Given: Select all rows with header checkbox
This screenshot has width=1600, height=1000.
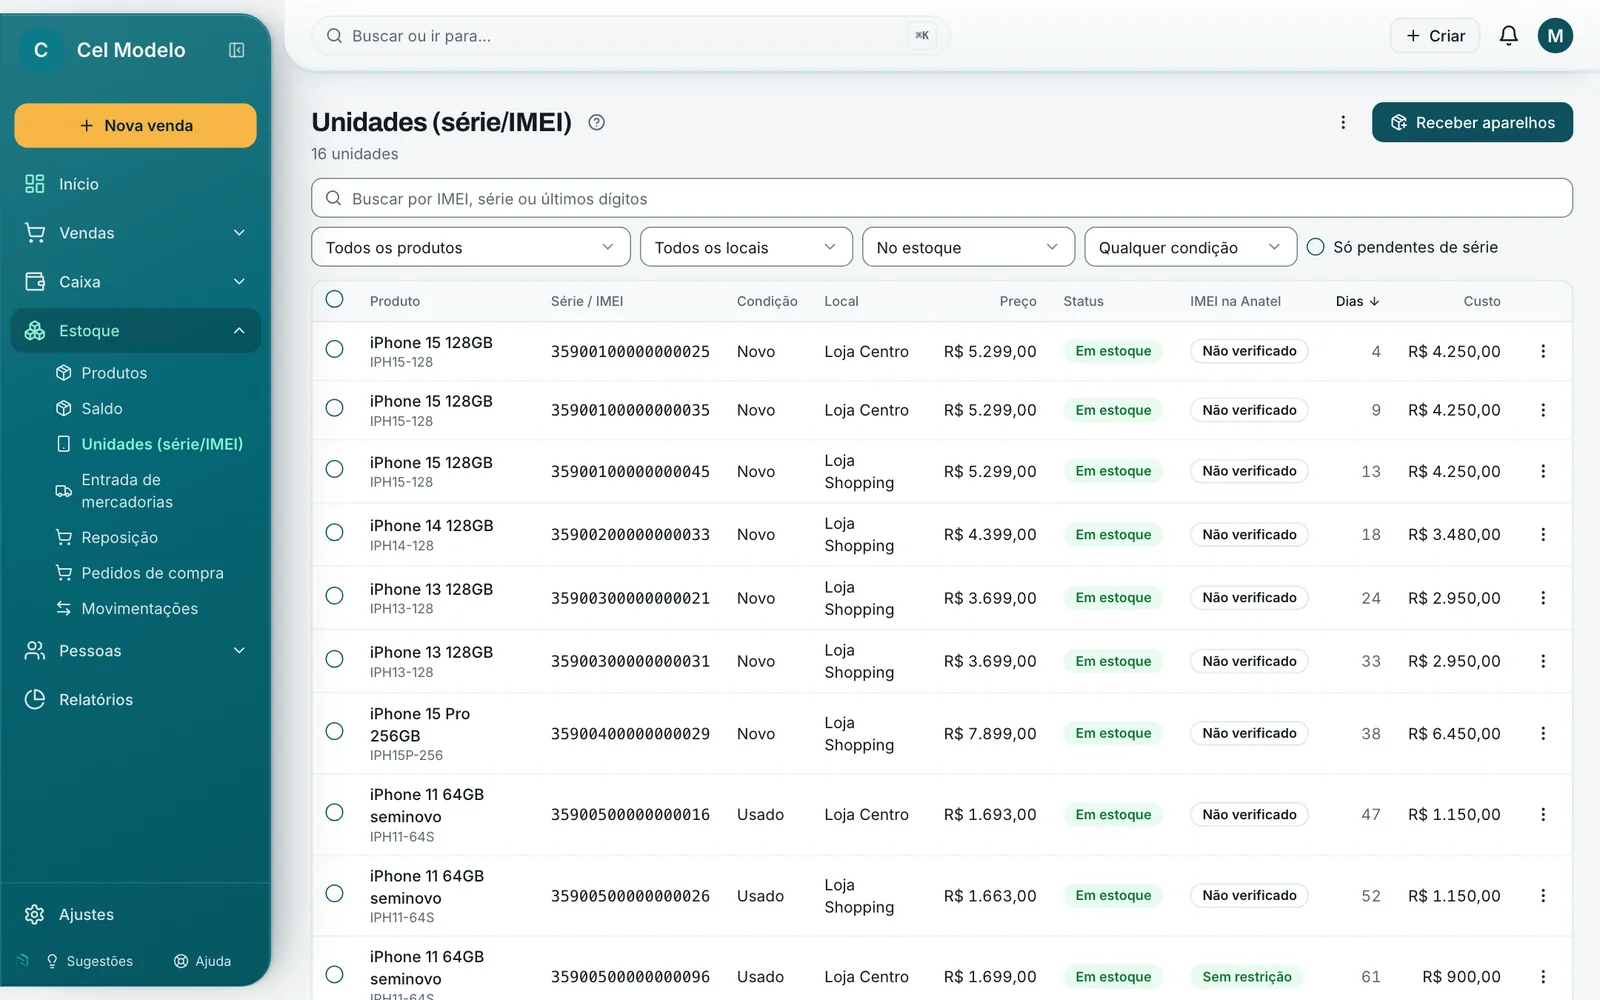Looking at the screenshot, I should point(334,299).
